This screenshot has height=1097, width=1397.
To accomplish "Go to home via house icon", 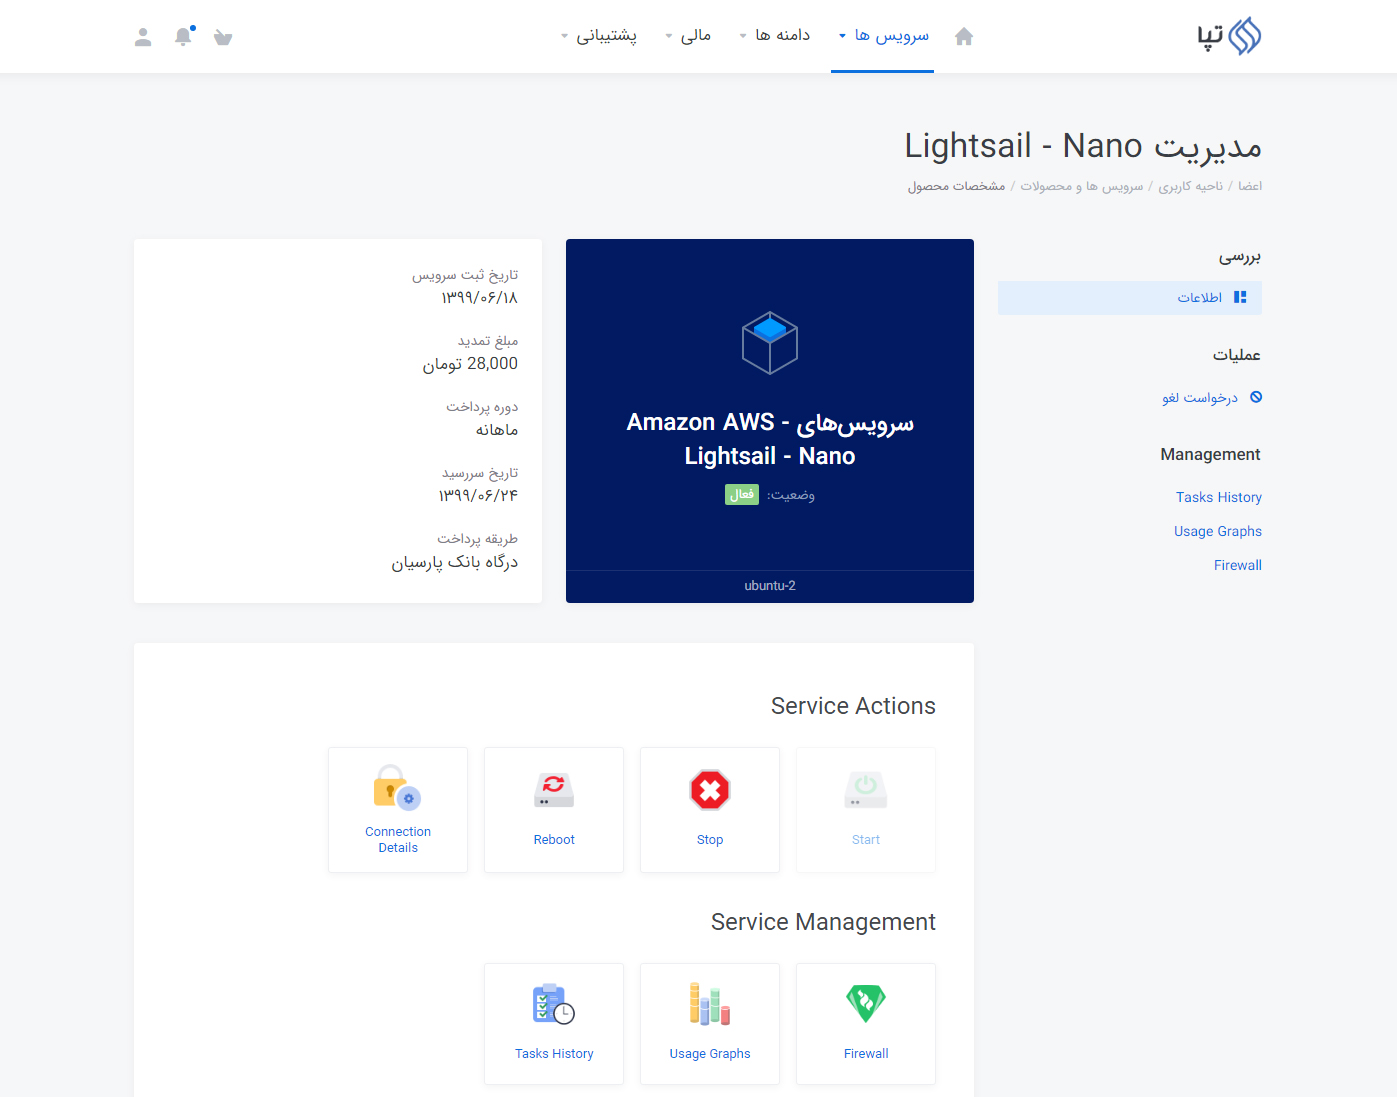I will (x=964, y=36).
